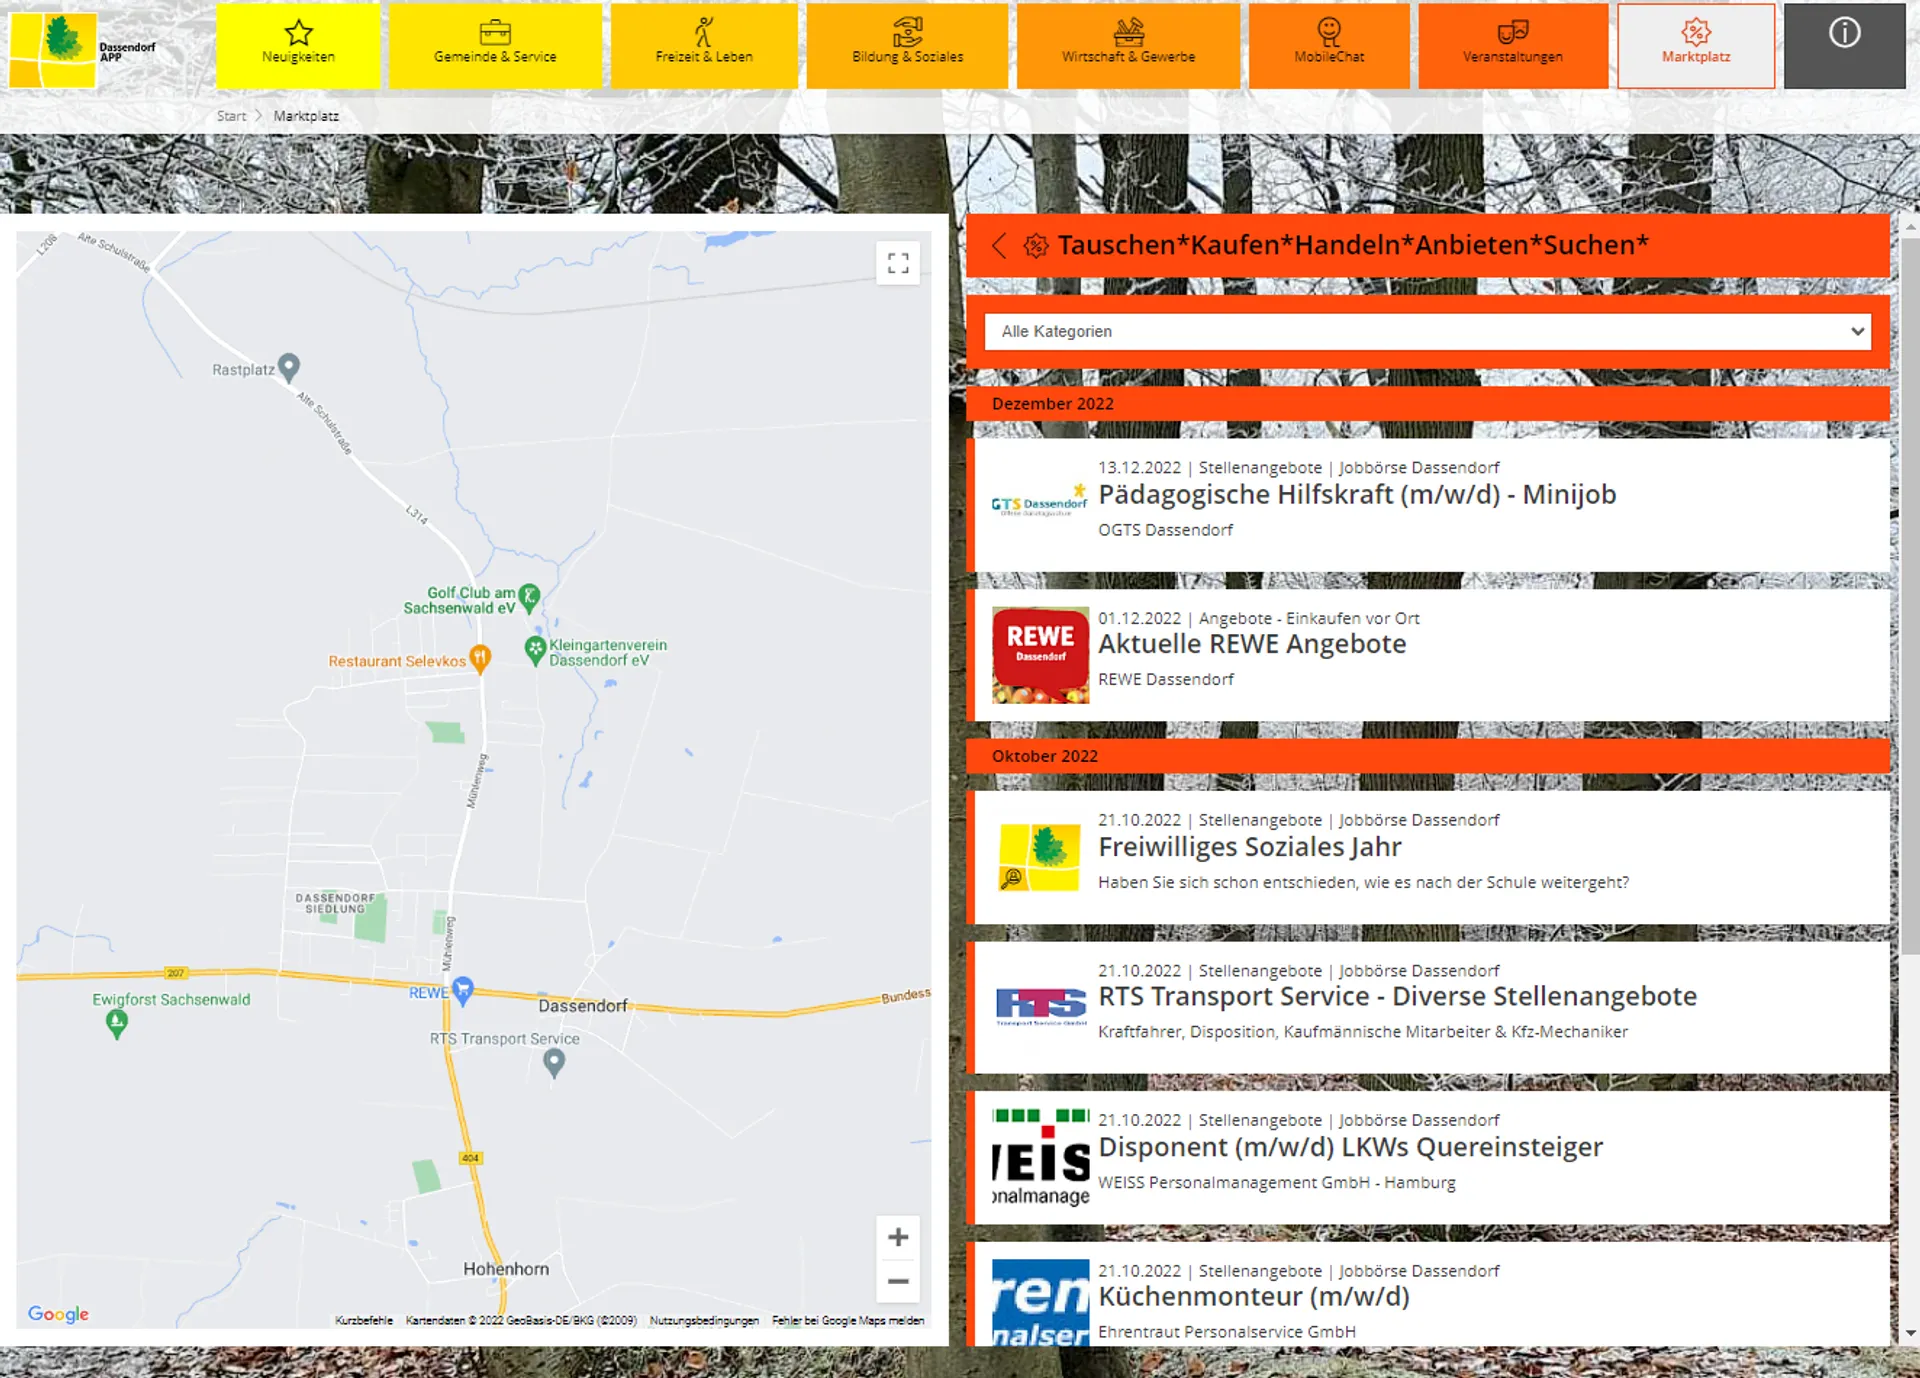Click Fehler bei Google Maps melden
1920x1378 pixels.
(848, 1320)
